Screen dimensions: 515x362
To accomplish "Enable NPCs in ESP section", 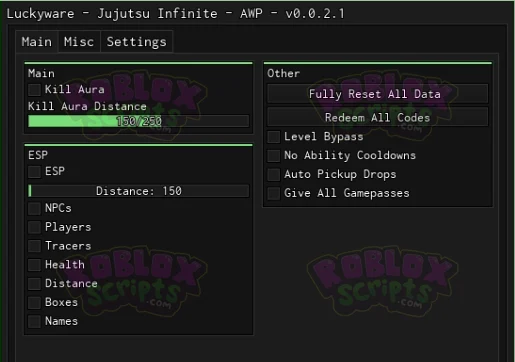I will [x=34, y=208].
